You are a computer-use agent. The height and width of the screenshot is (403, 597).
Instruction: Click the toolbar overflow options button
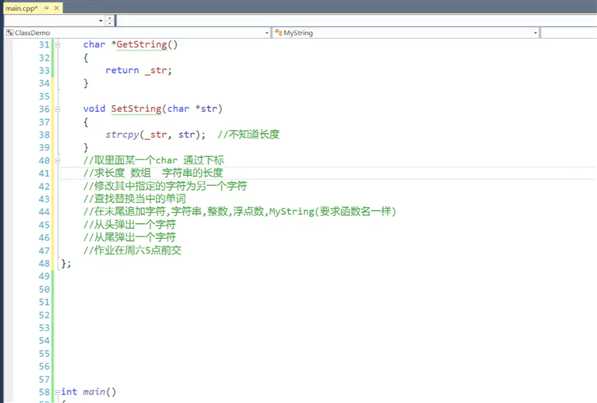pos(109,21)
